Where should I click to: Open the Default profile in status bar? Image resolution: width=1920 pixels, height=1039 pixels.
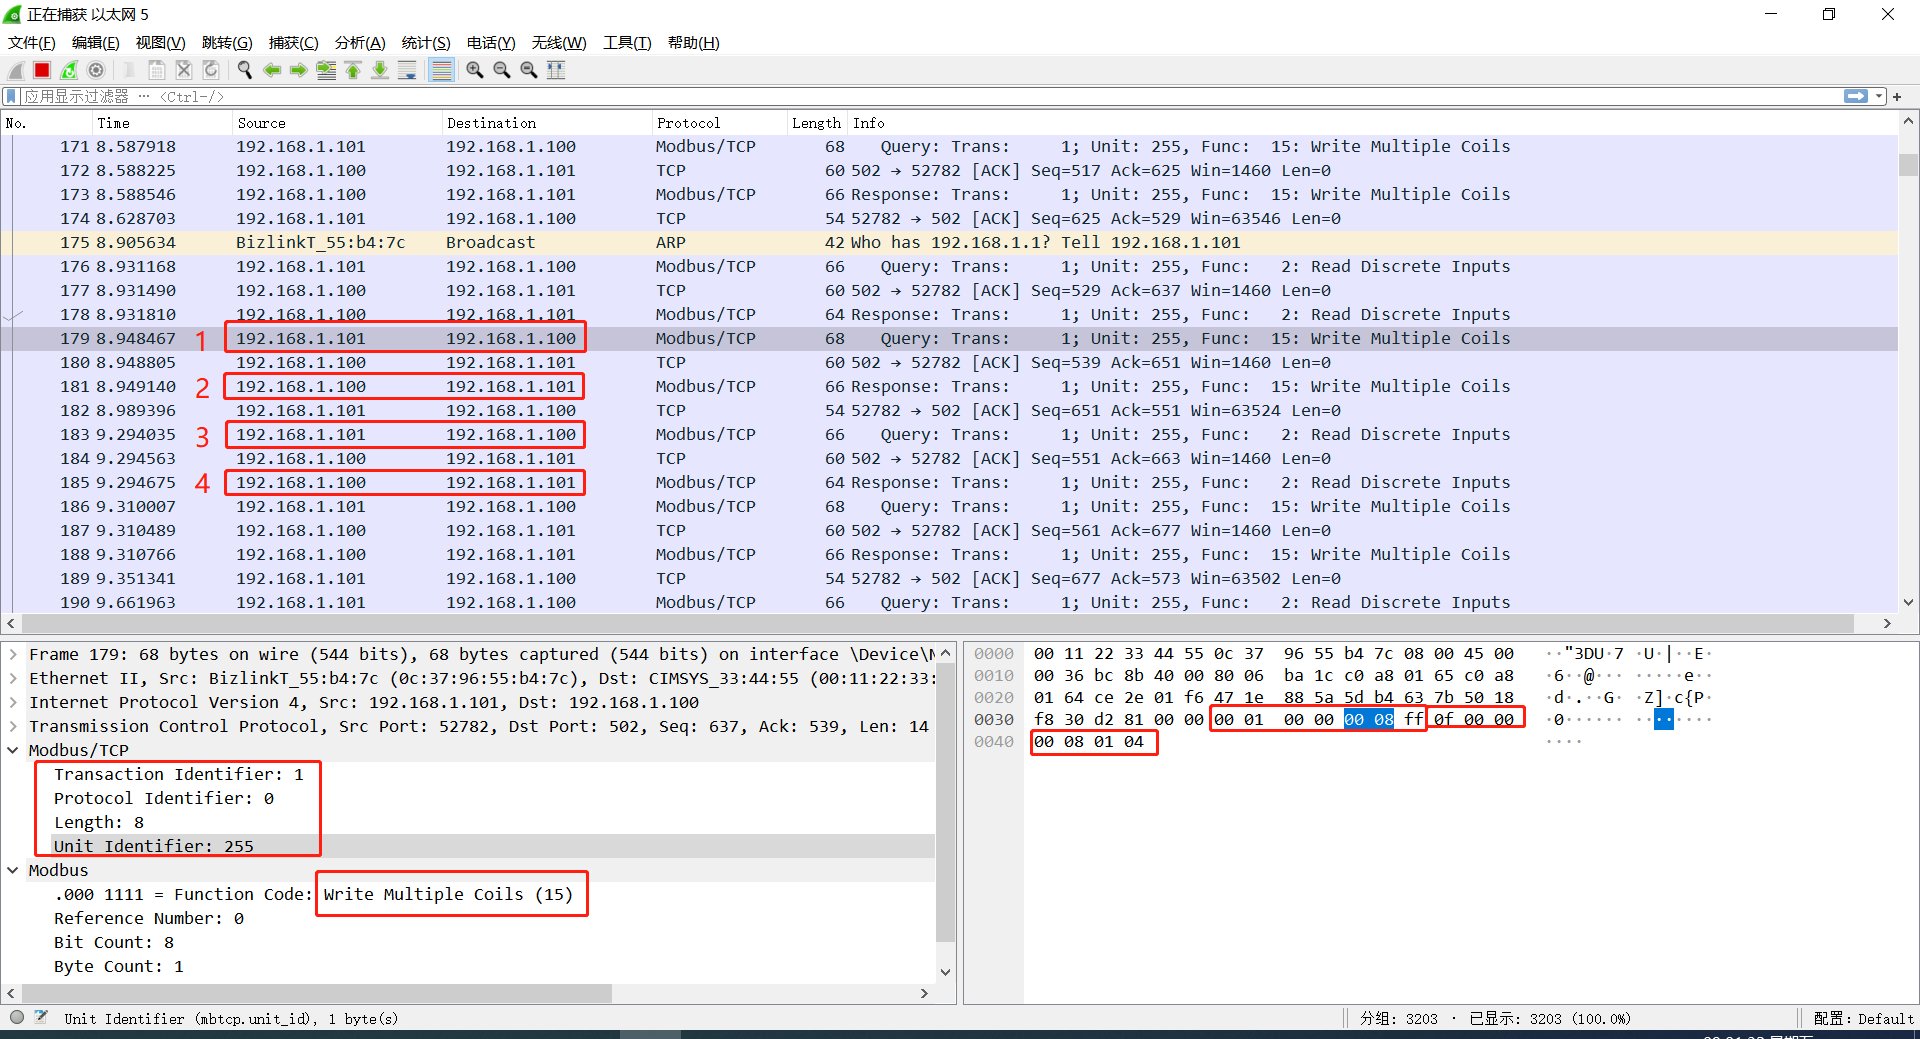tap(1862, 1018)
